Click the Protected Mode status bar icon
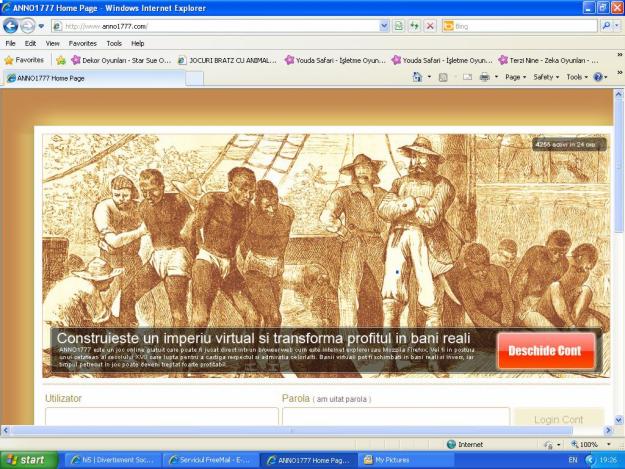625x469 pixels. [549, 444]
